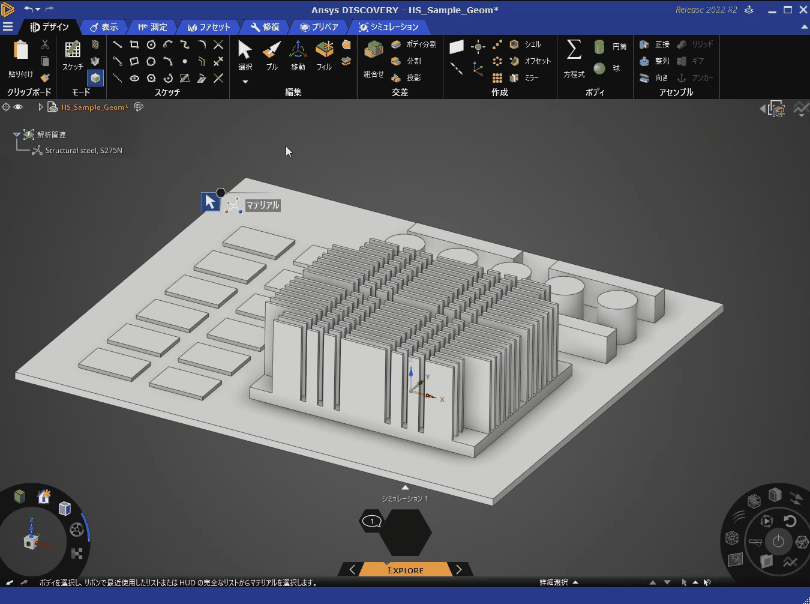Click the EXPLORE stage button
Screen dimensions: 810x604
406,569
